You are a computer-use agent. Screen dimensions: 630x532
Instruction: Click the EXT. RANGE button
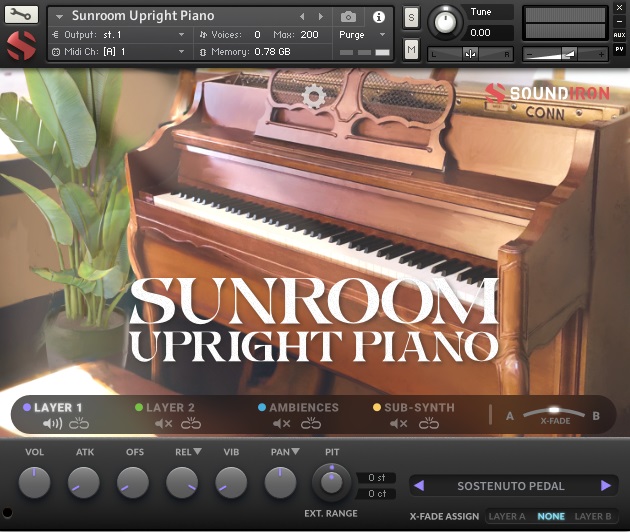click(x=331, y=513)
